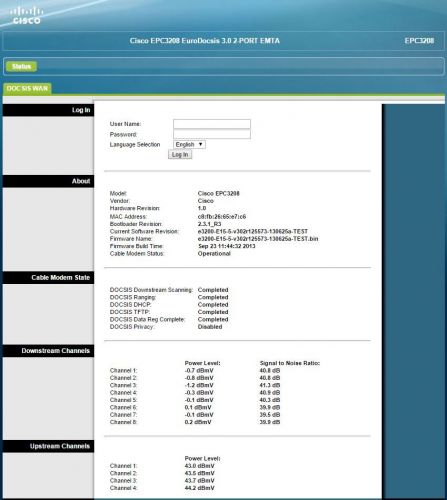The image size is (447, 500).
Task: Open the Status menu tab
Action: [x=21, y=67]
